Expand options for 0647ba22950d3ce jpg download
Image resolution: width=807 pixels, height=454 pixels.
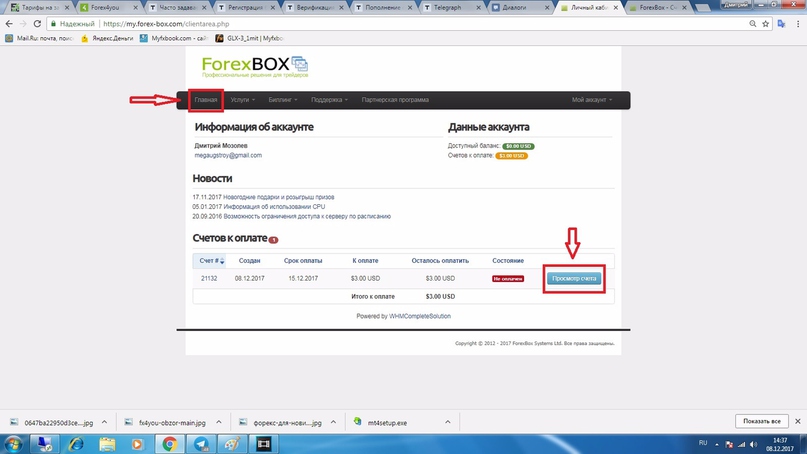coord(104,422)
